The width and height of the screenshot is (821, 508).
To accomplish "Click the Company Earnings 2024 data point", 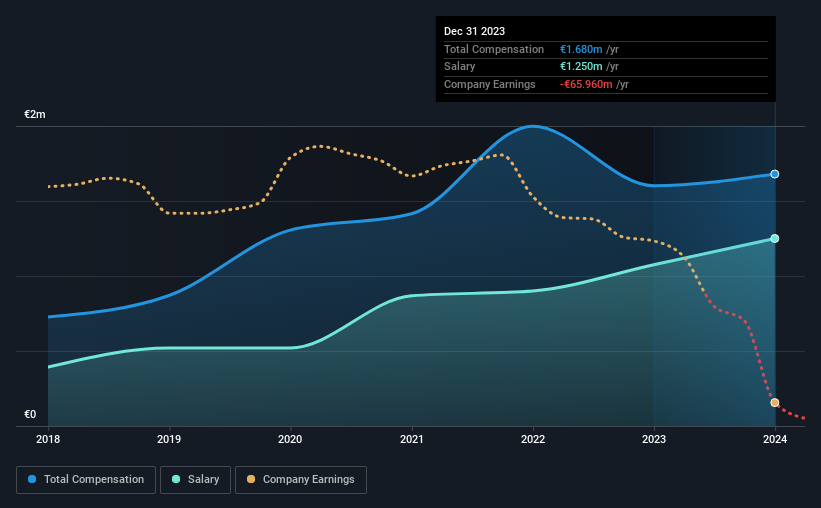I will [774, 403].
